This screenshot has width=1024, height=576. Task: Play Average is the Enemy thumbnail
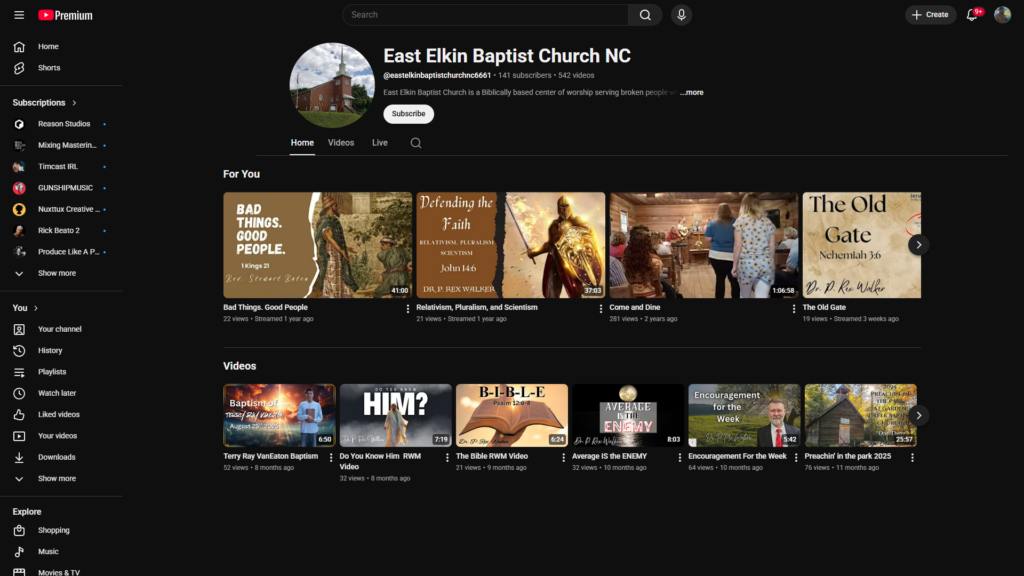click(x=628, y=415)
